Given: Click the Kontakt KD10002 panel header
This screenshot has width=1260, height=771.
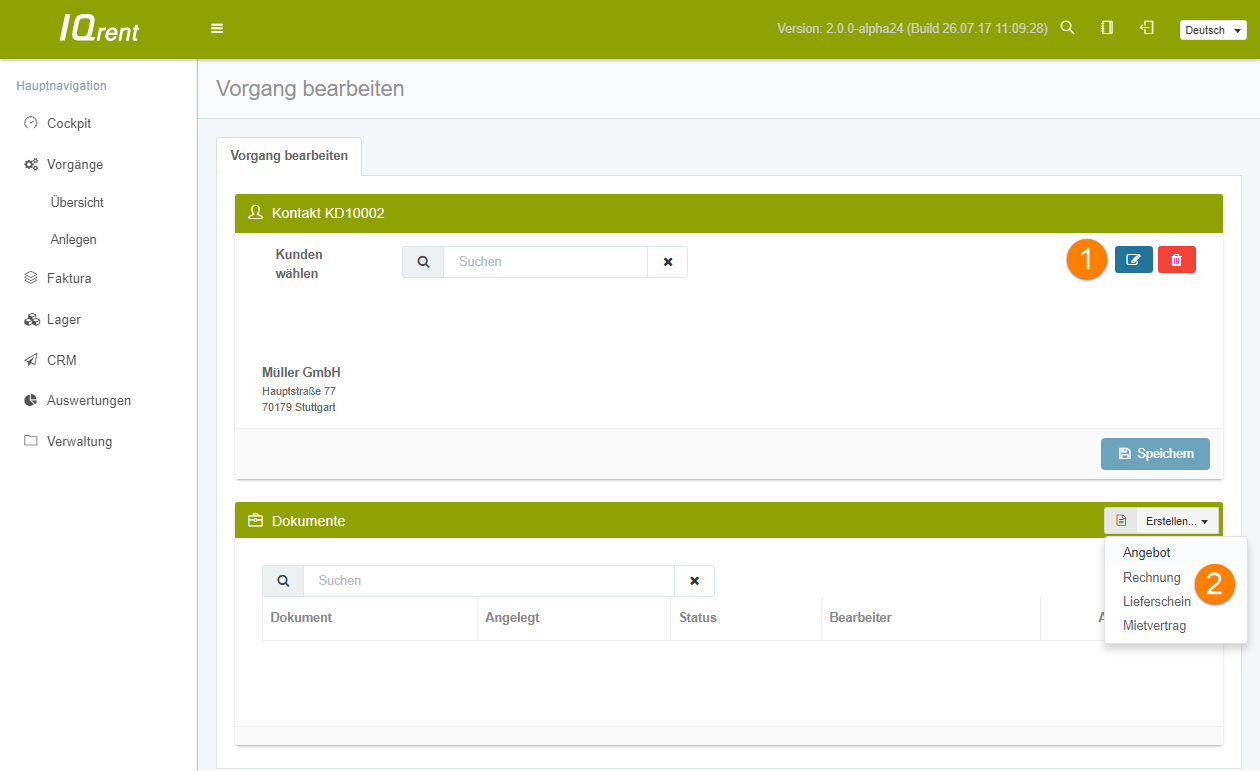Looking at the screenshot, I should click(x=729, y=213).
